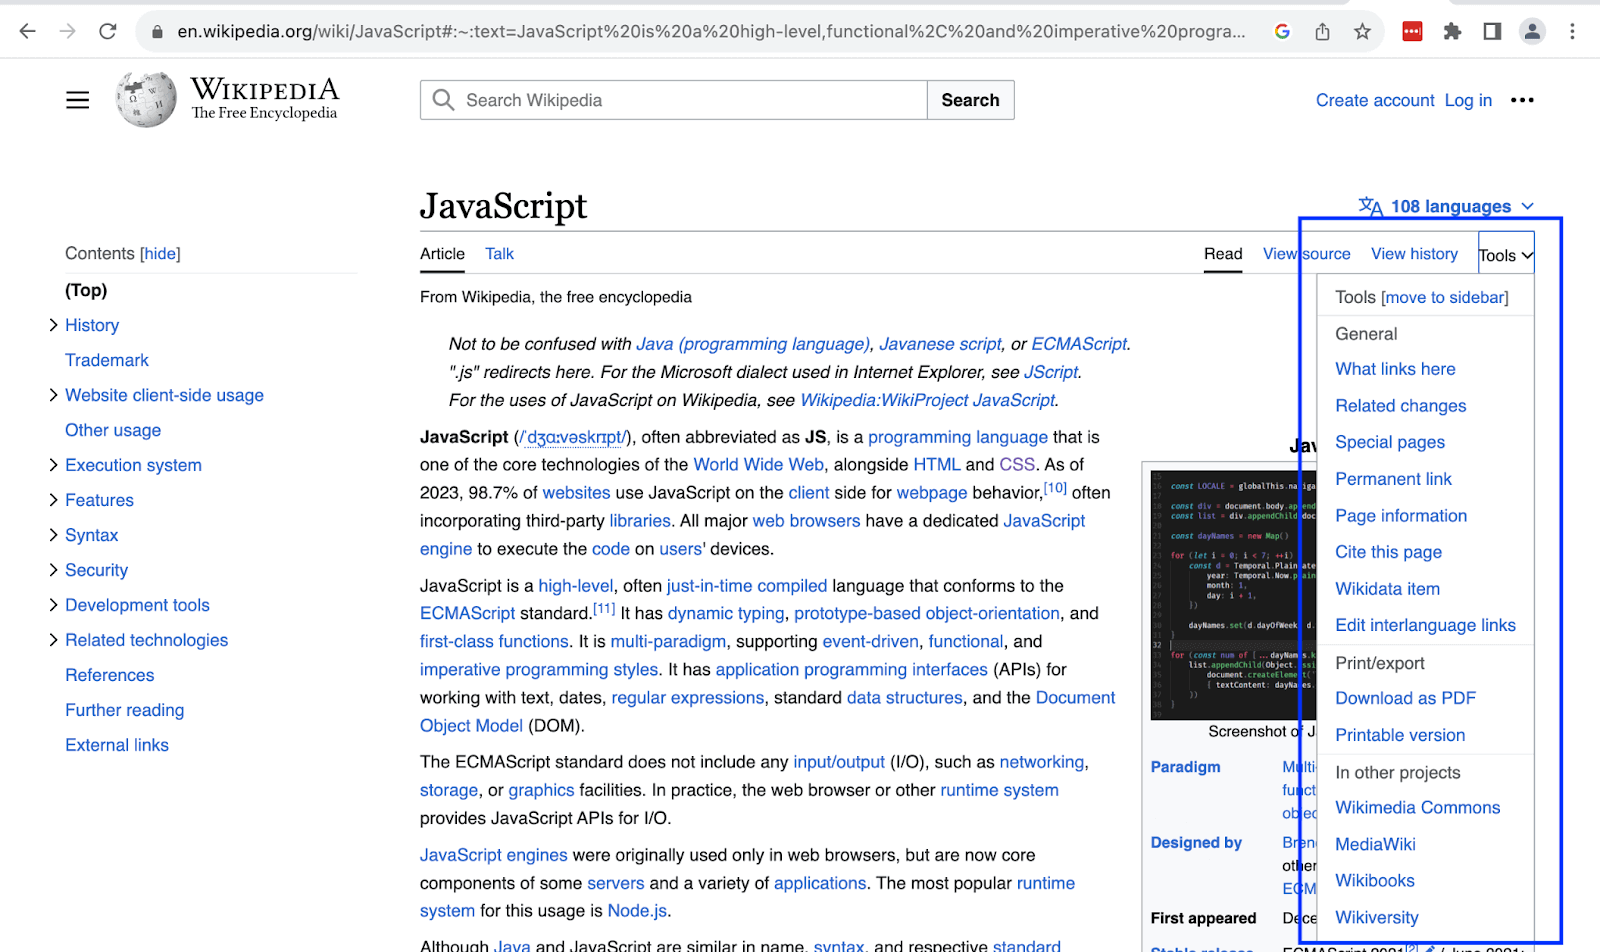Click the Wikipedia globe logo
Image resolution: width=1600 pixels, height=952 pixels.
coord(145,99)
